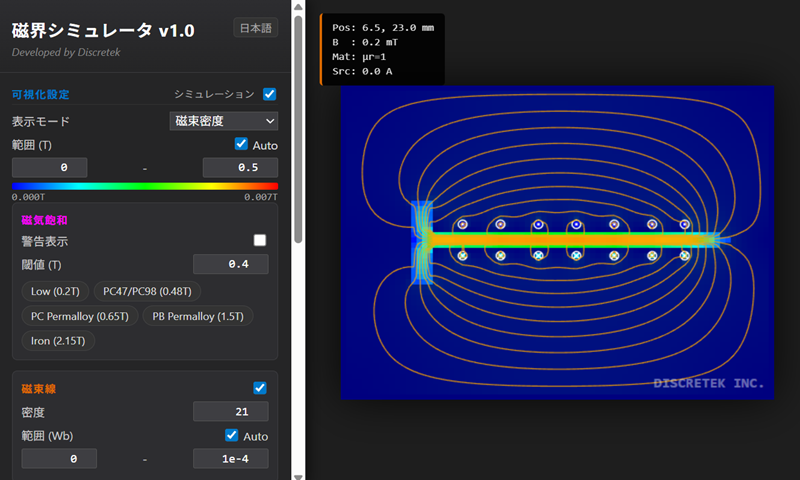Click the 閾値 (T) field showing 0.4
The height and width of the screenshot is (480, 800).
tap(231, 264)
